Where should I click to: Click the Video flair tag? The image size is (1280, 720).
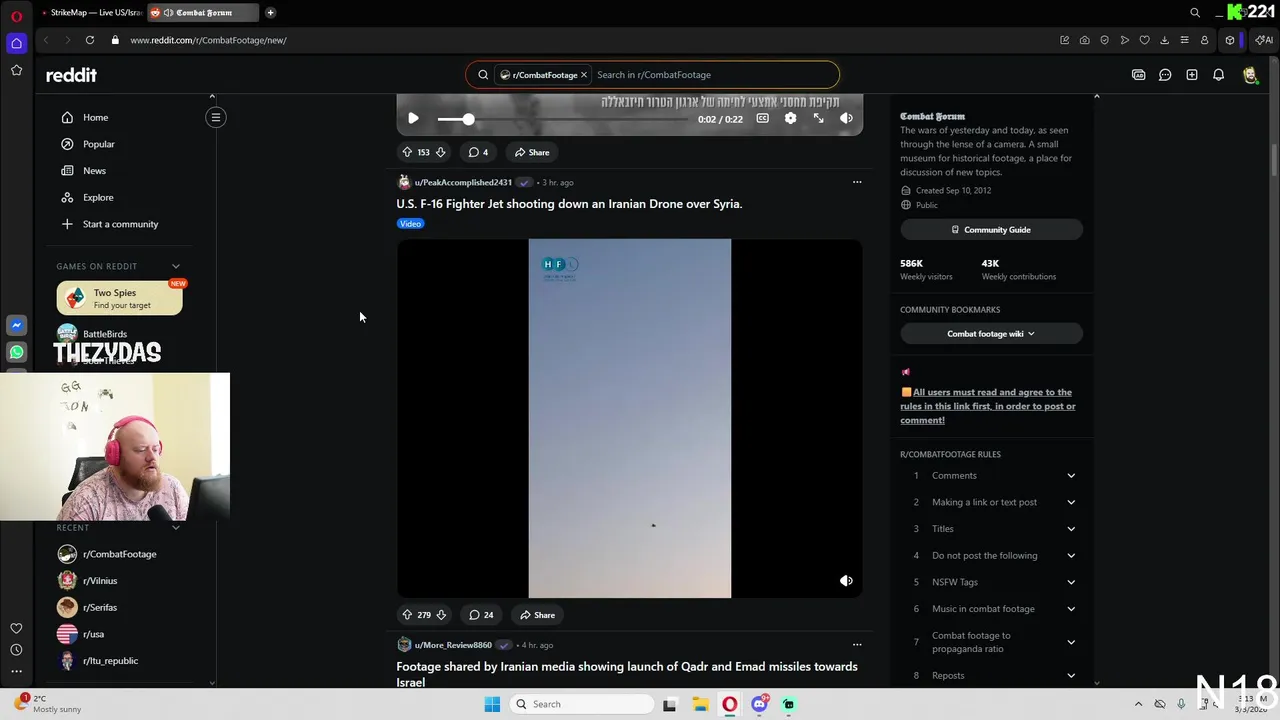410,224
